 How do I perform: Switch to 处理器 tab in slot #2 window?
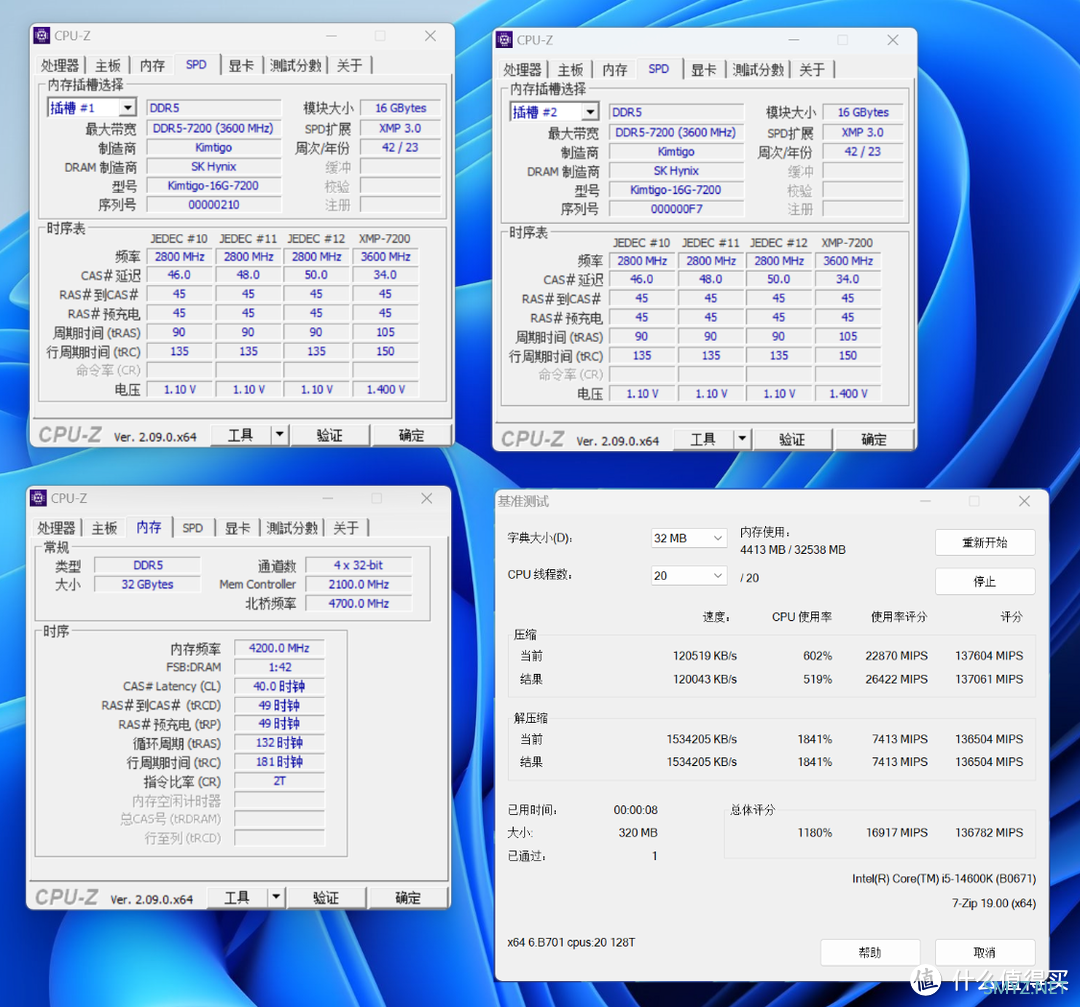pos(523,70)
